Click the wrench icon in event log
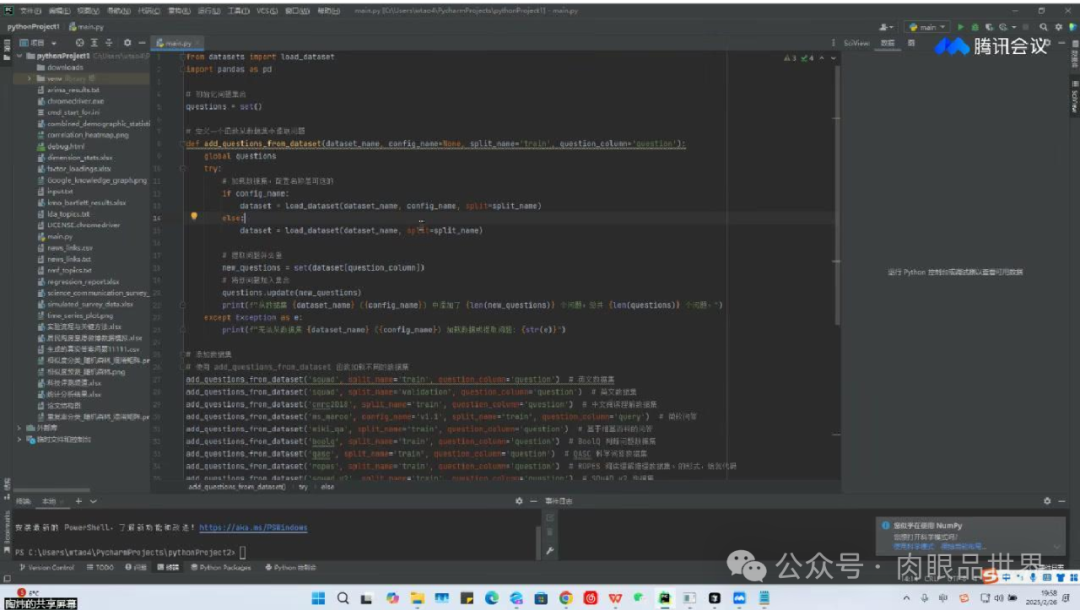The image size is (1080, 610). point(550,551)
